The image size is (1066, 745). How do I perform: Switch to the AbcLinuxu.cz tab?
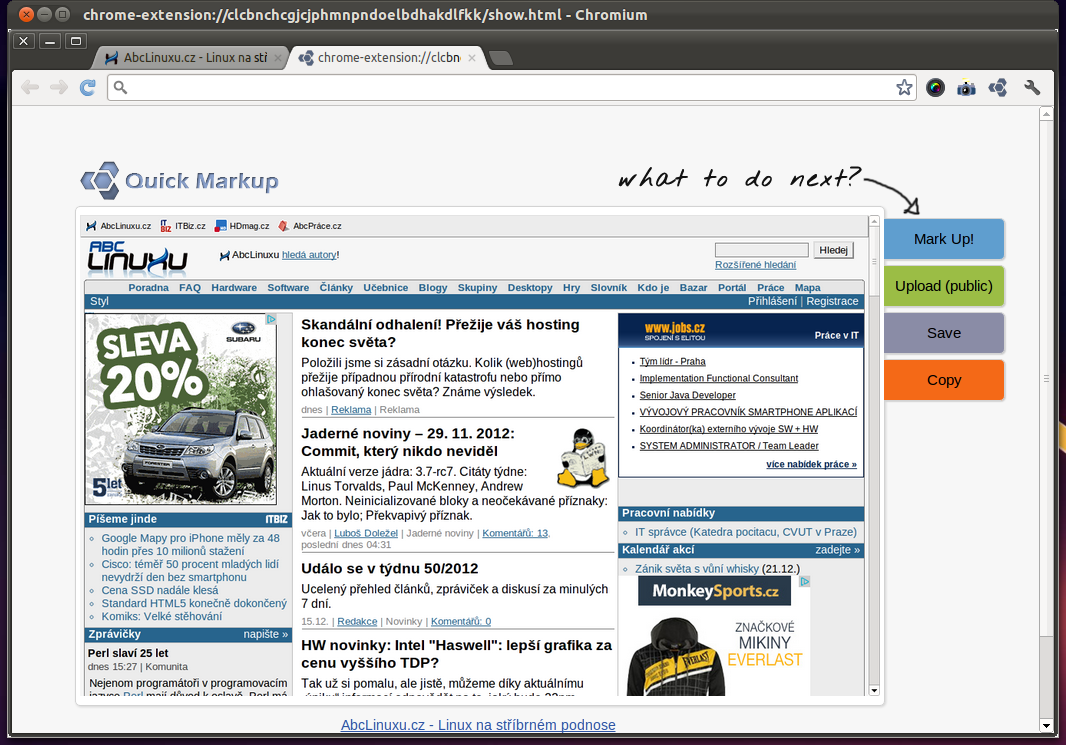point(192,58)
